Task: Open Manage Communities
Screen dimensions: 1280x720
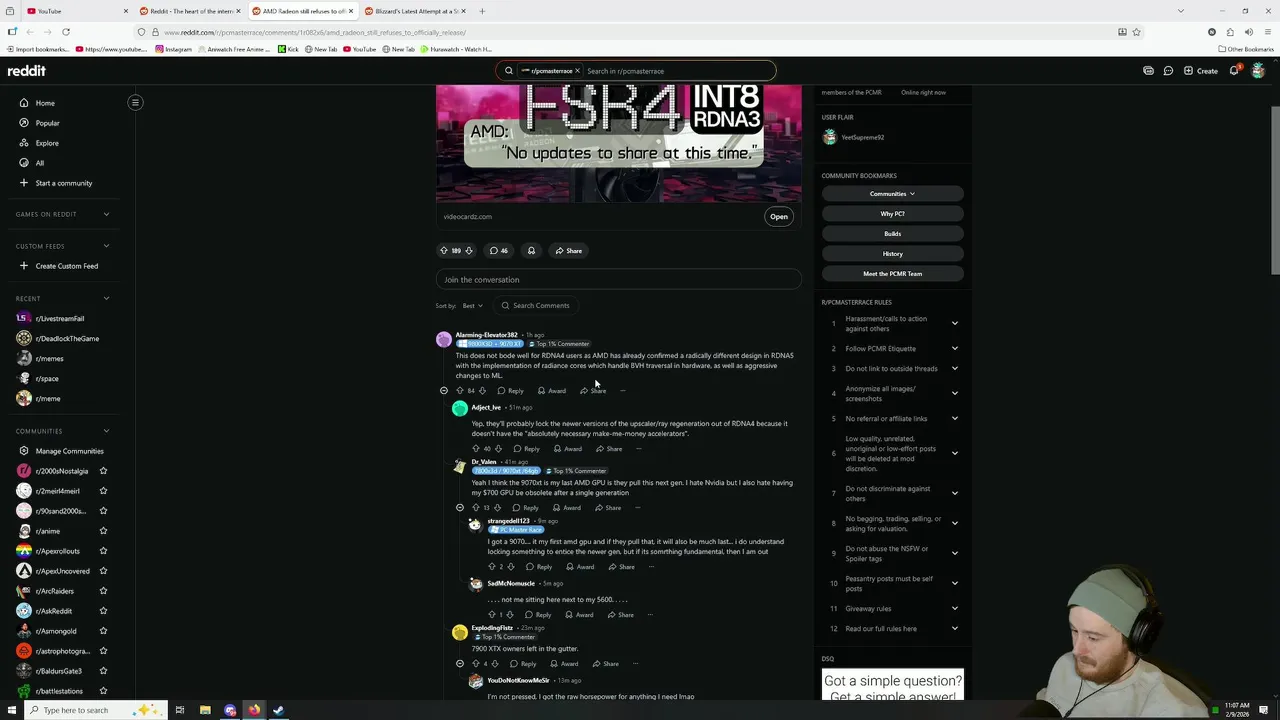Action: [69, 451]
